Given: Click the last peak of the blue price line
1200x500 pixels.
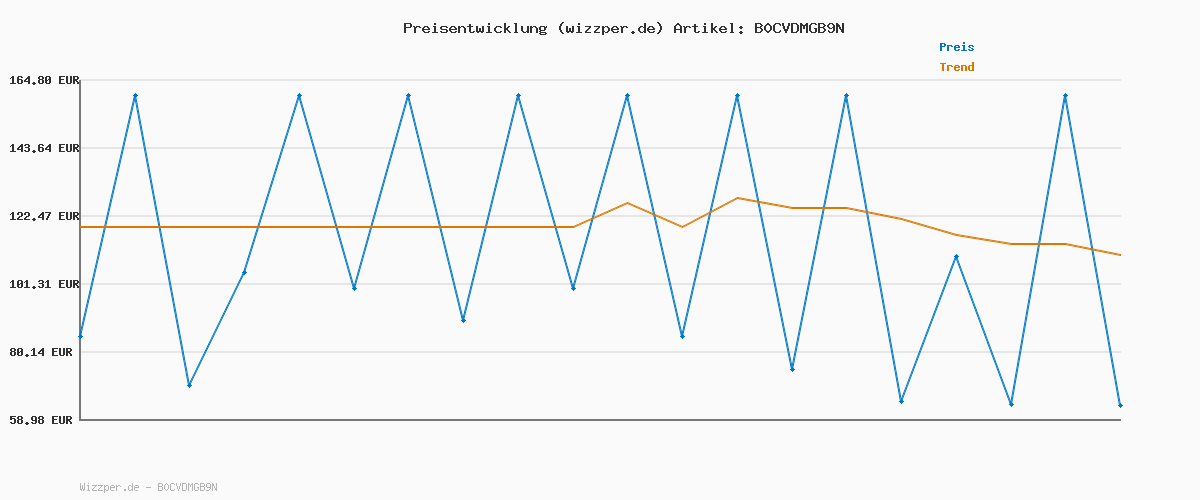Looking at the screenshot, I should click(x=1065, y=96).
